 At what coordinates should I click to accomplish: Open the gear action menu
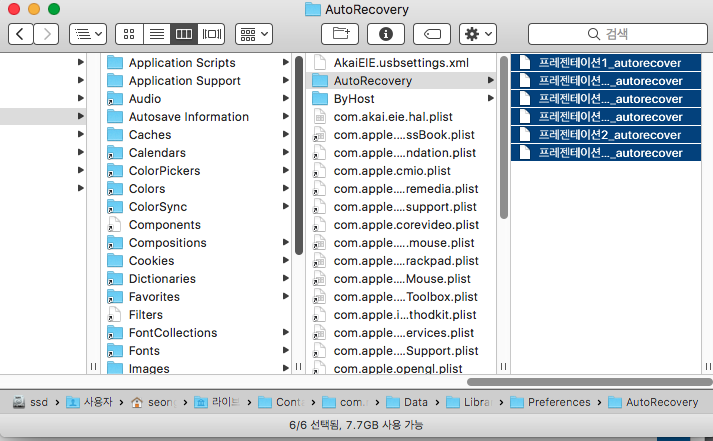[478, 34]
